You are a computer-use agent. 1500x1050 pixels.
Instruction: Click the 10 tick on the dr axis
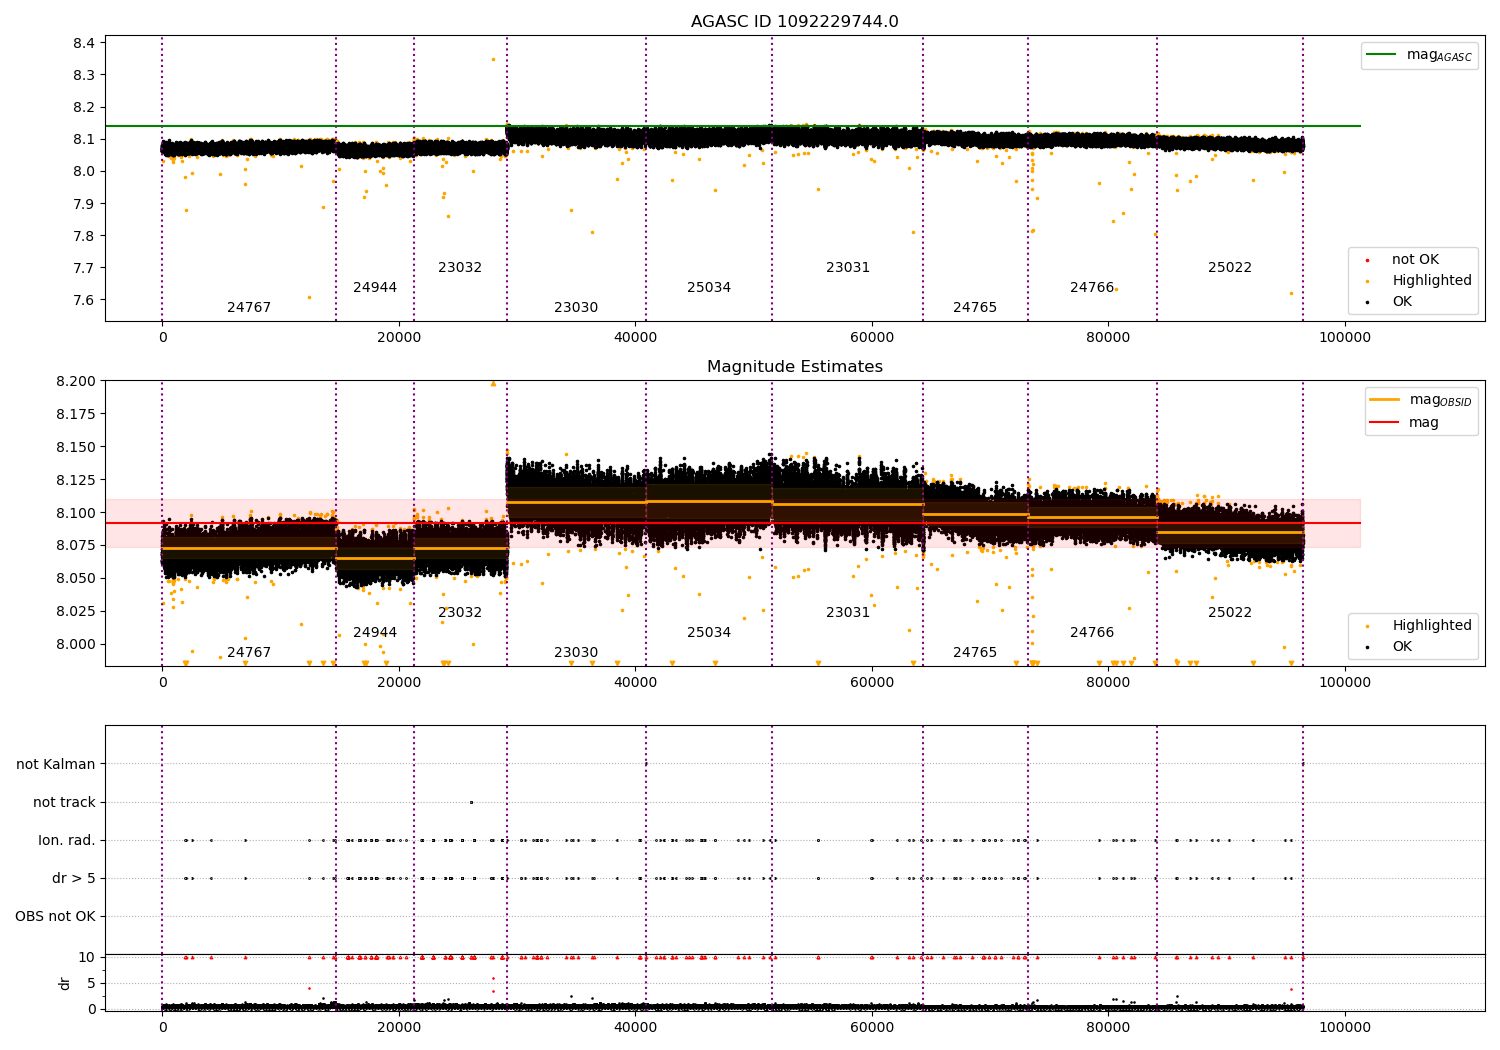point(87,957)
